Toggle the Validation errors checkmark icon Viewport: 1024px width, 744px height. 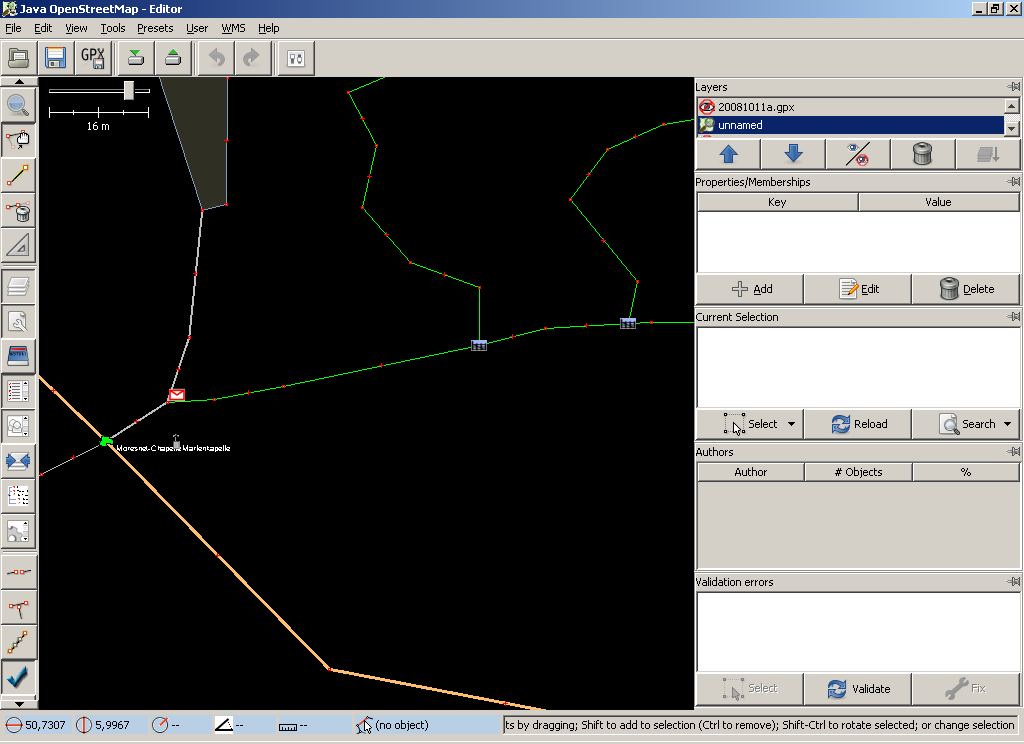coord(18,679)
